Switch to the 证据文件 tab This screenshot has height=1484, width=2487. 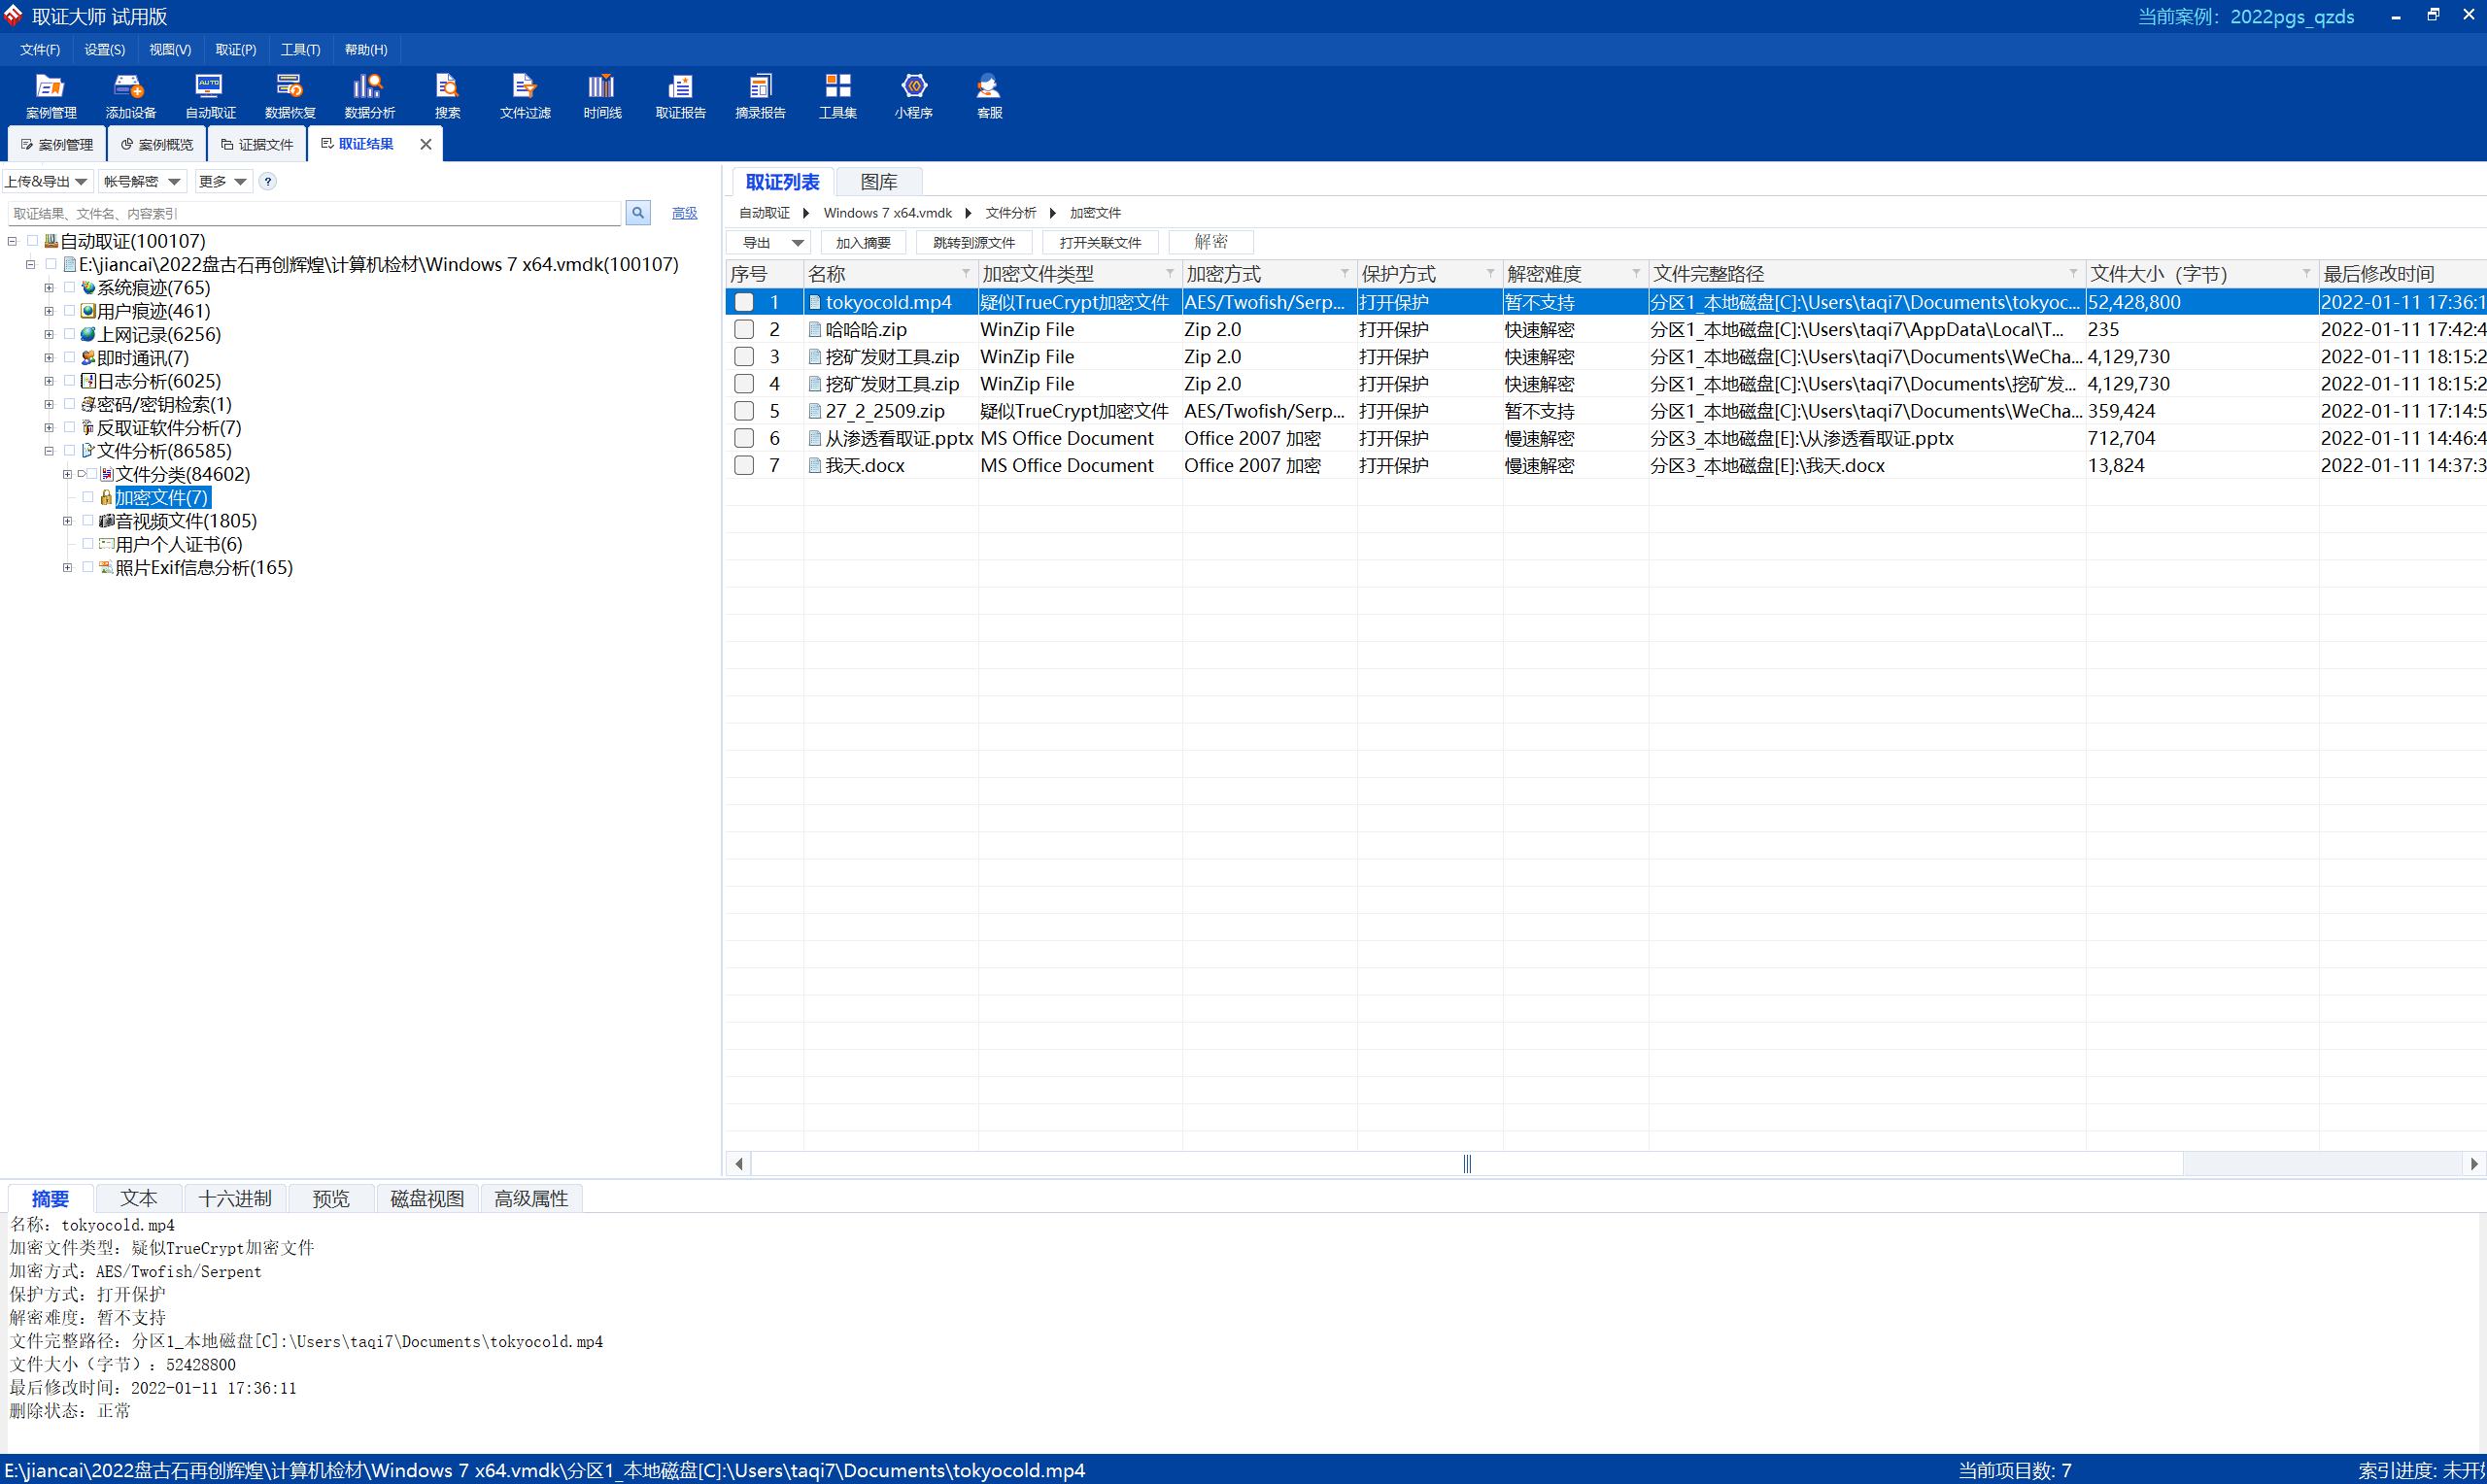click(258, 145)
